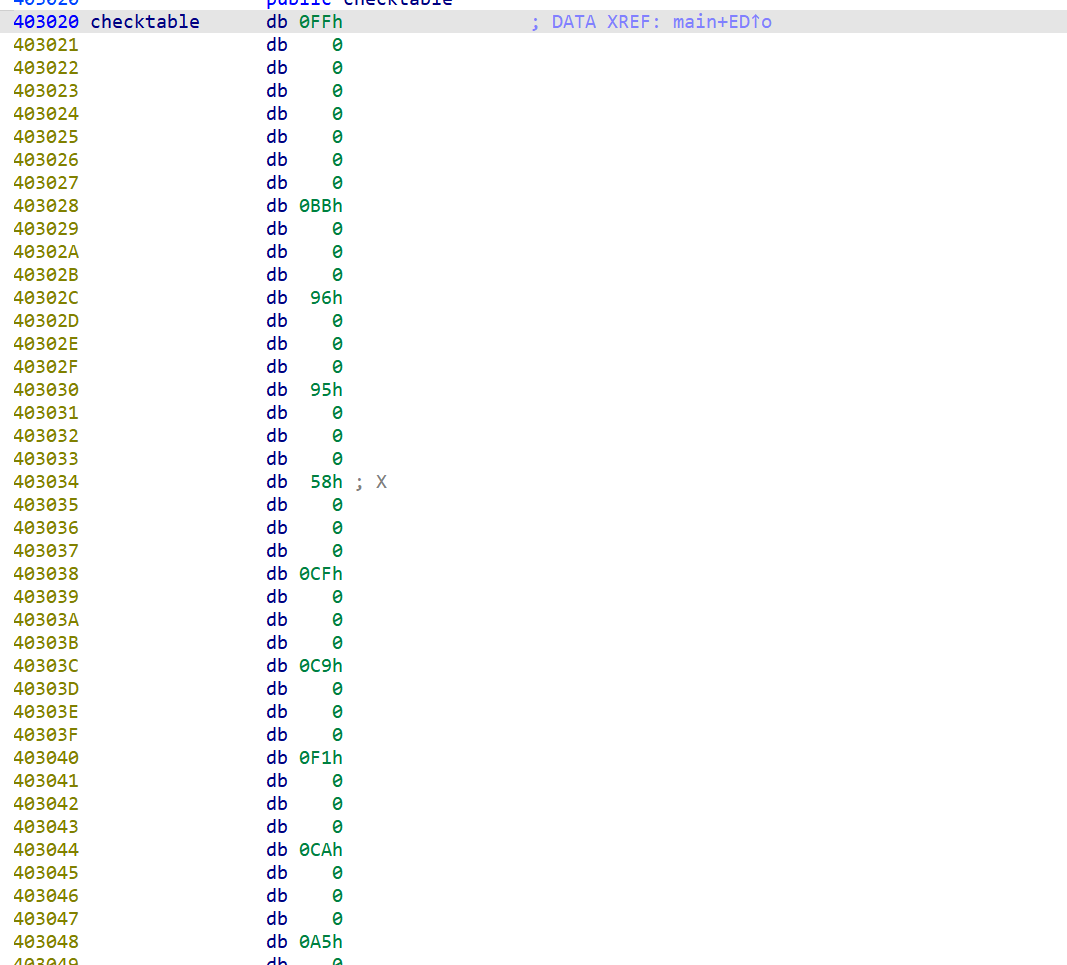This screenshot has width=1067, height=965.
Task: Select address 403033
Action: [46, 459]
